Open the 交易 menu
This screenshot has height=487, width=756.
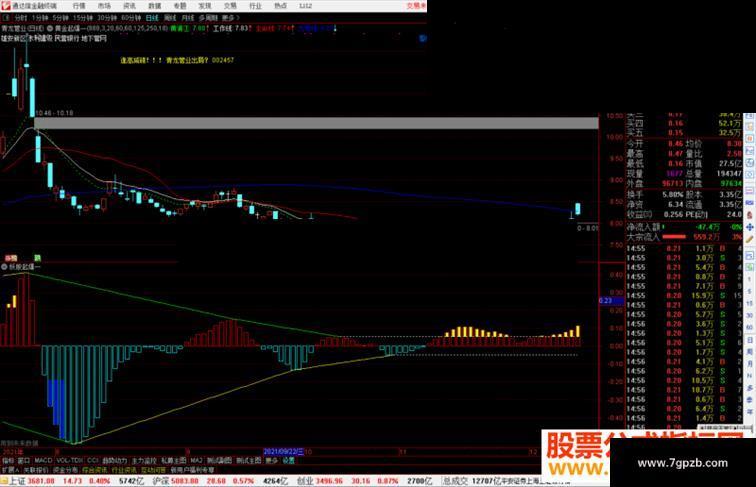pos(230,6)
